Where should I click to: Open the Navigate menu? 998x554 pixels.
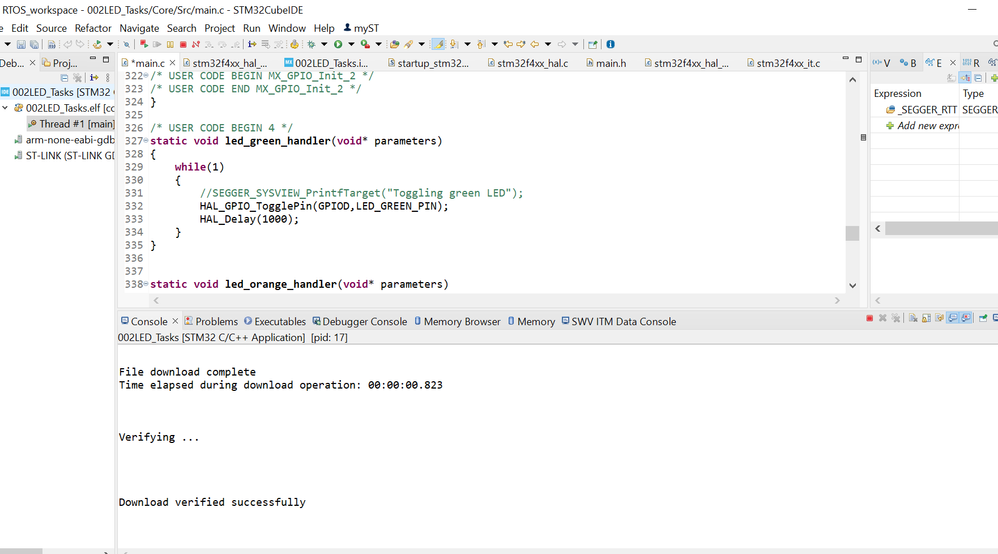point(139,28)
